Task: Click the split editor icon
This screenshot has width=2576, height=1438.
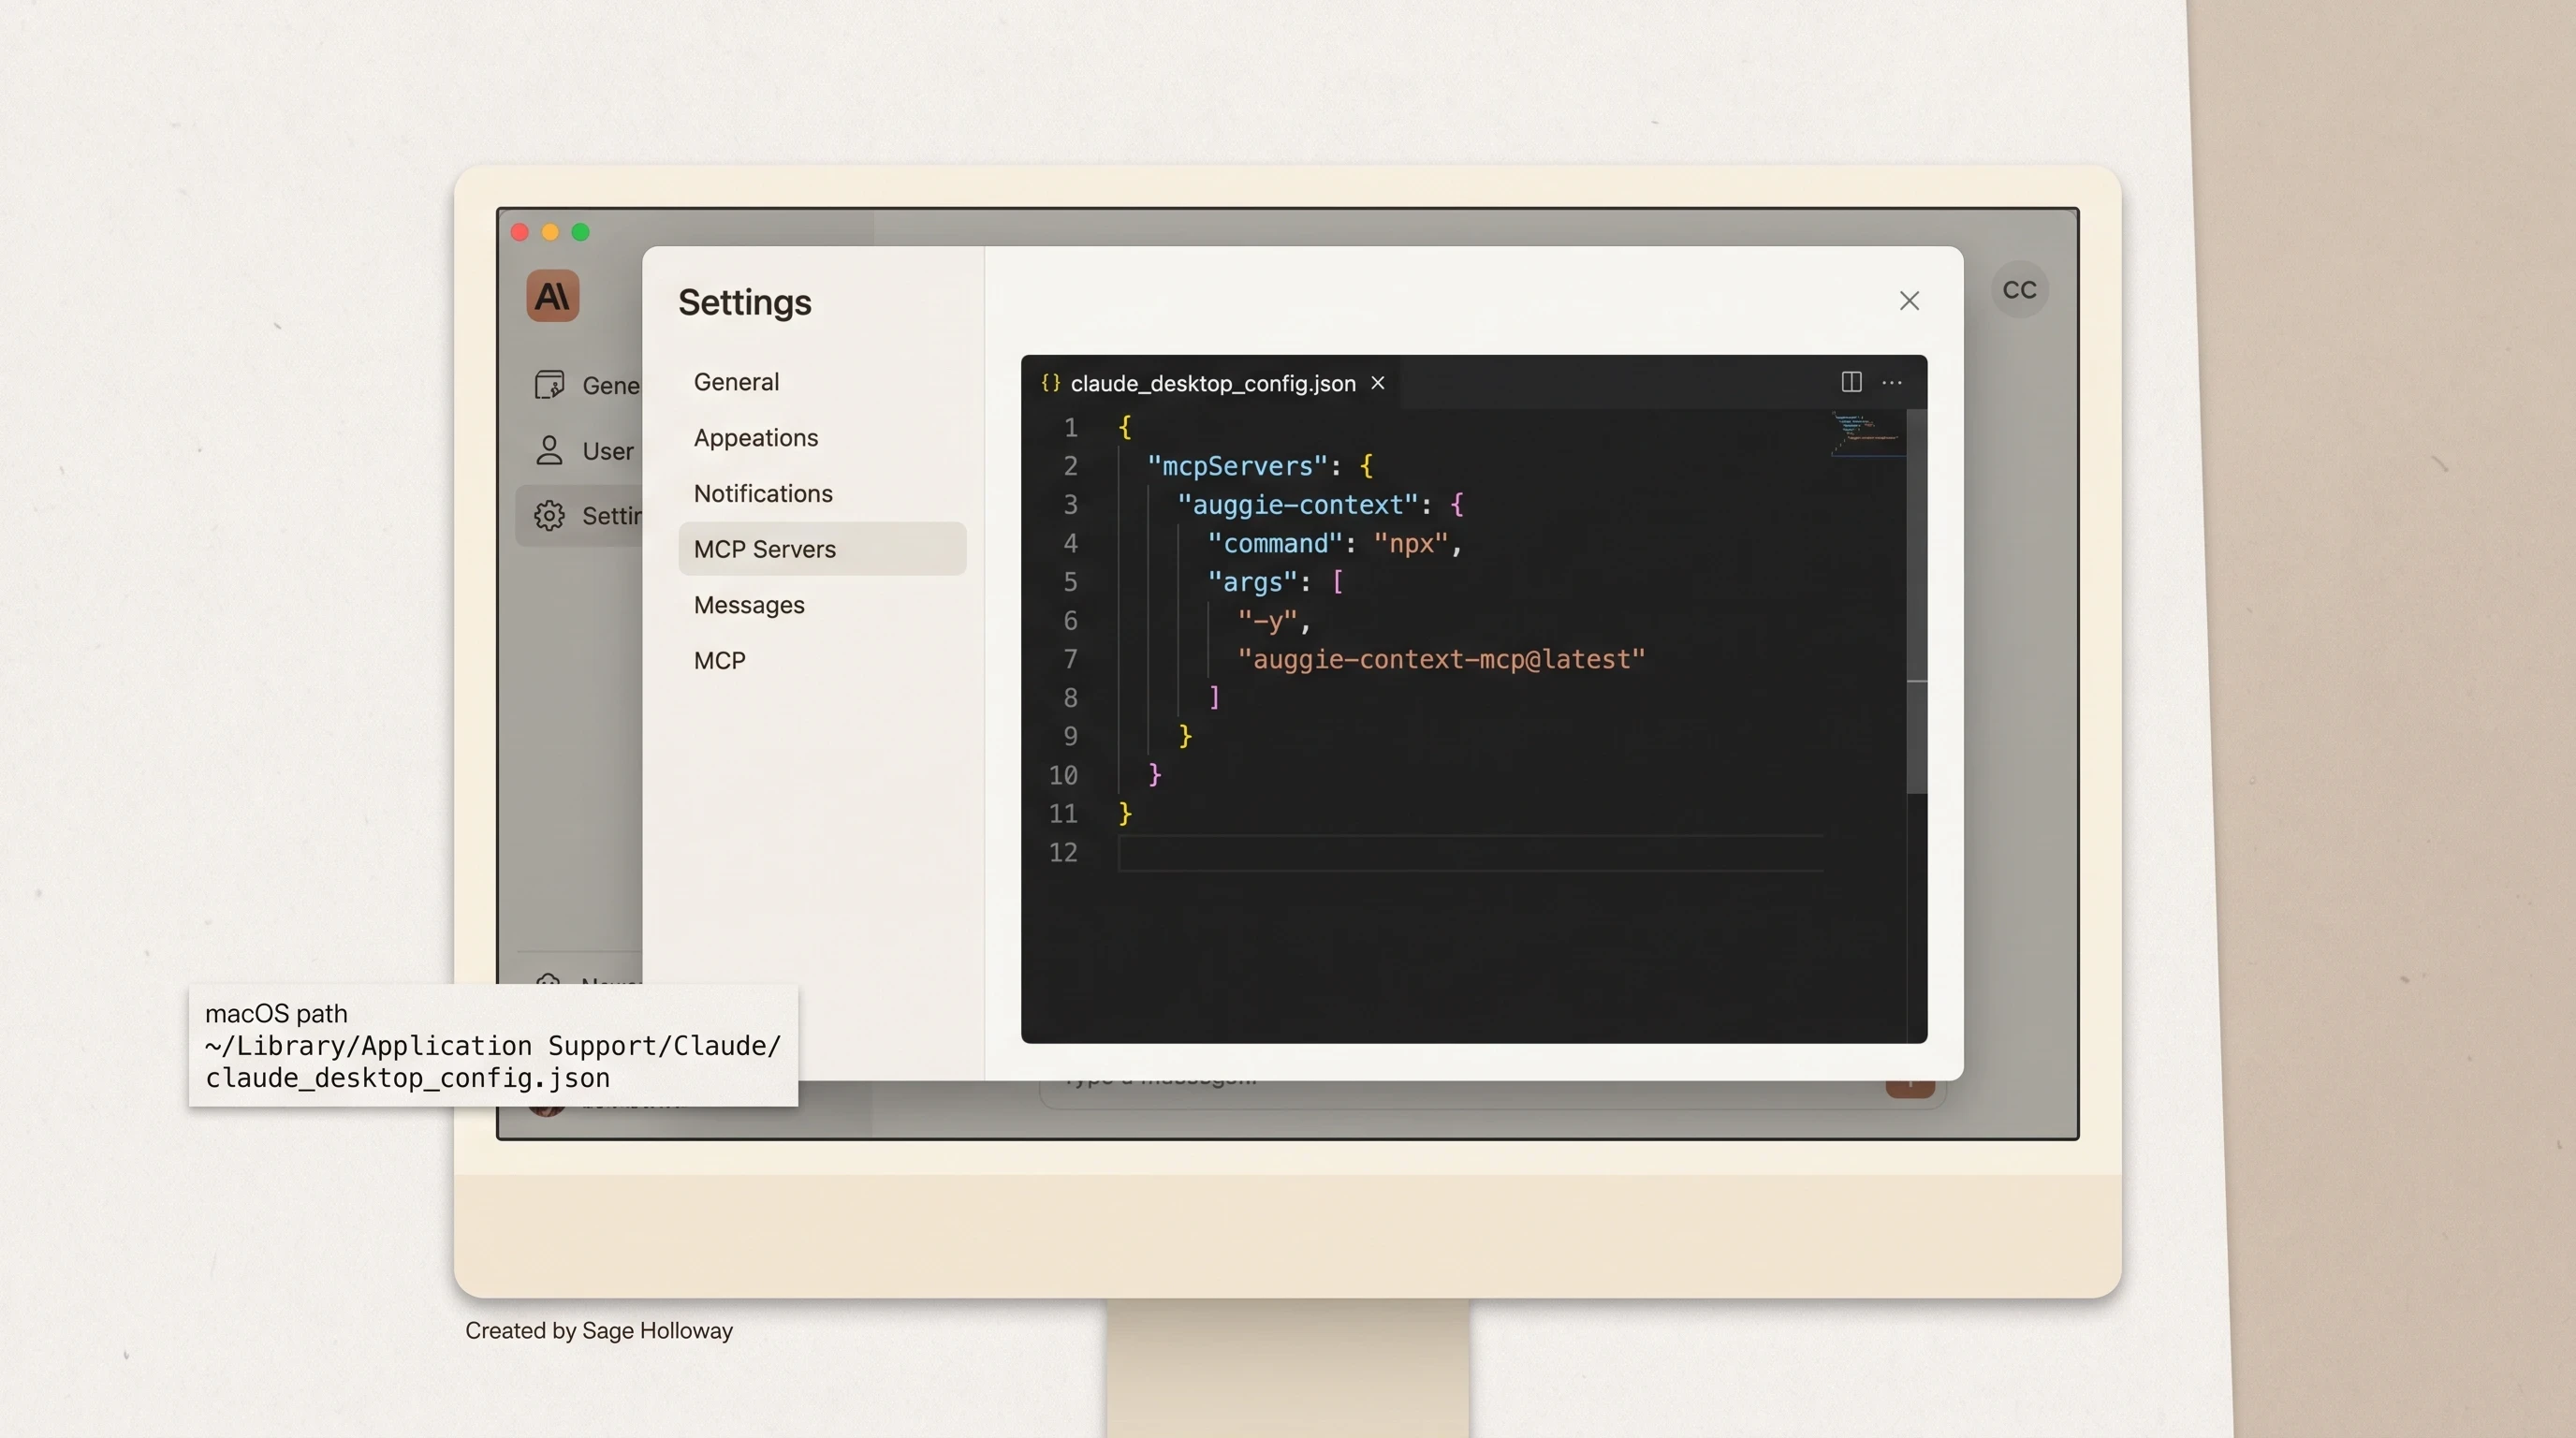Action: point(1851,382)
